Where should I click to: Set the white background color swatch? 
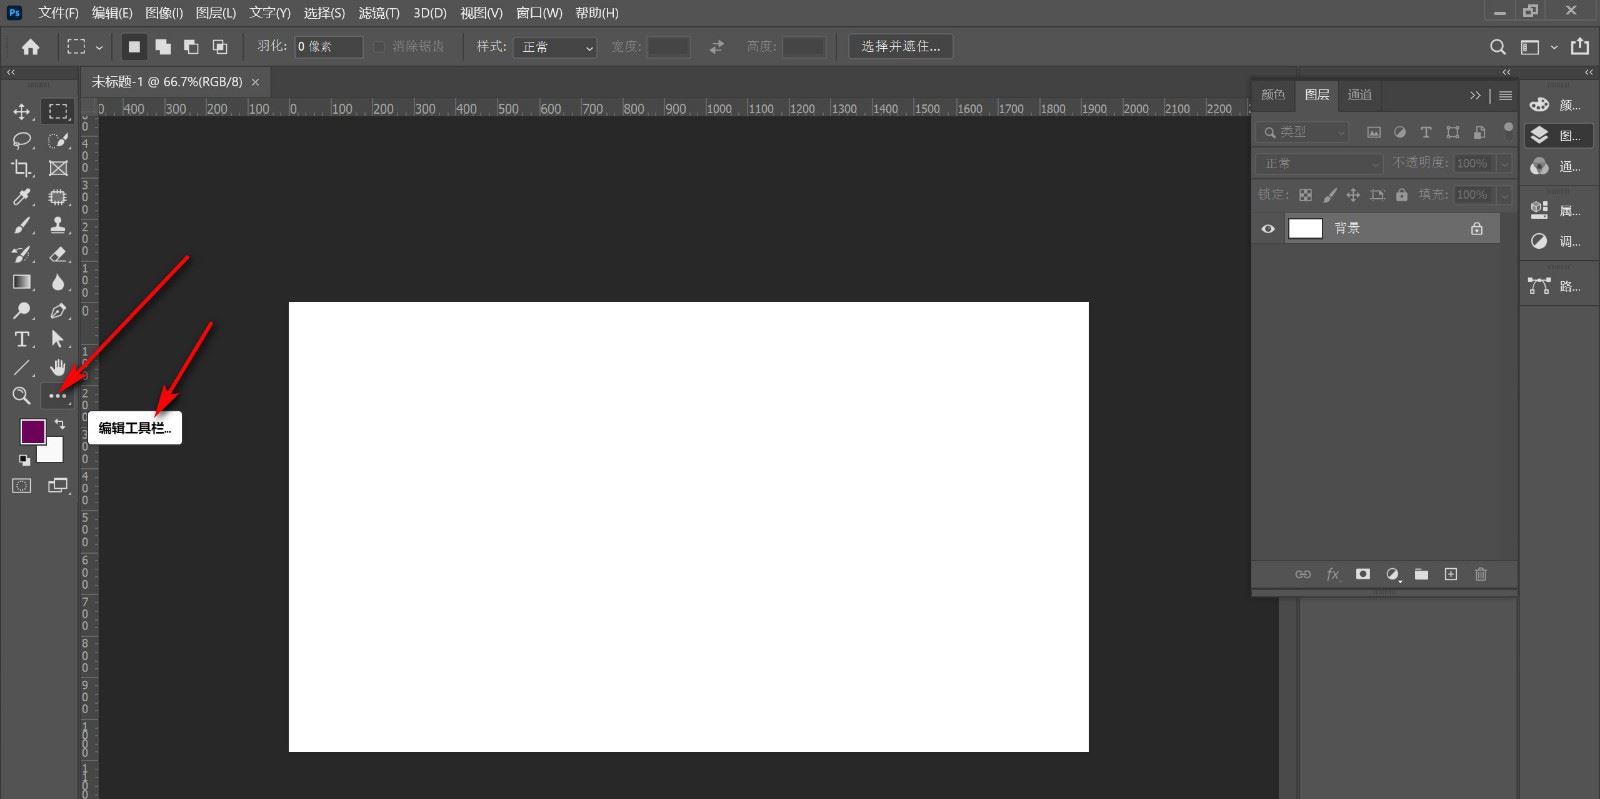point(53,453)
